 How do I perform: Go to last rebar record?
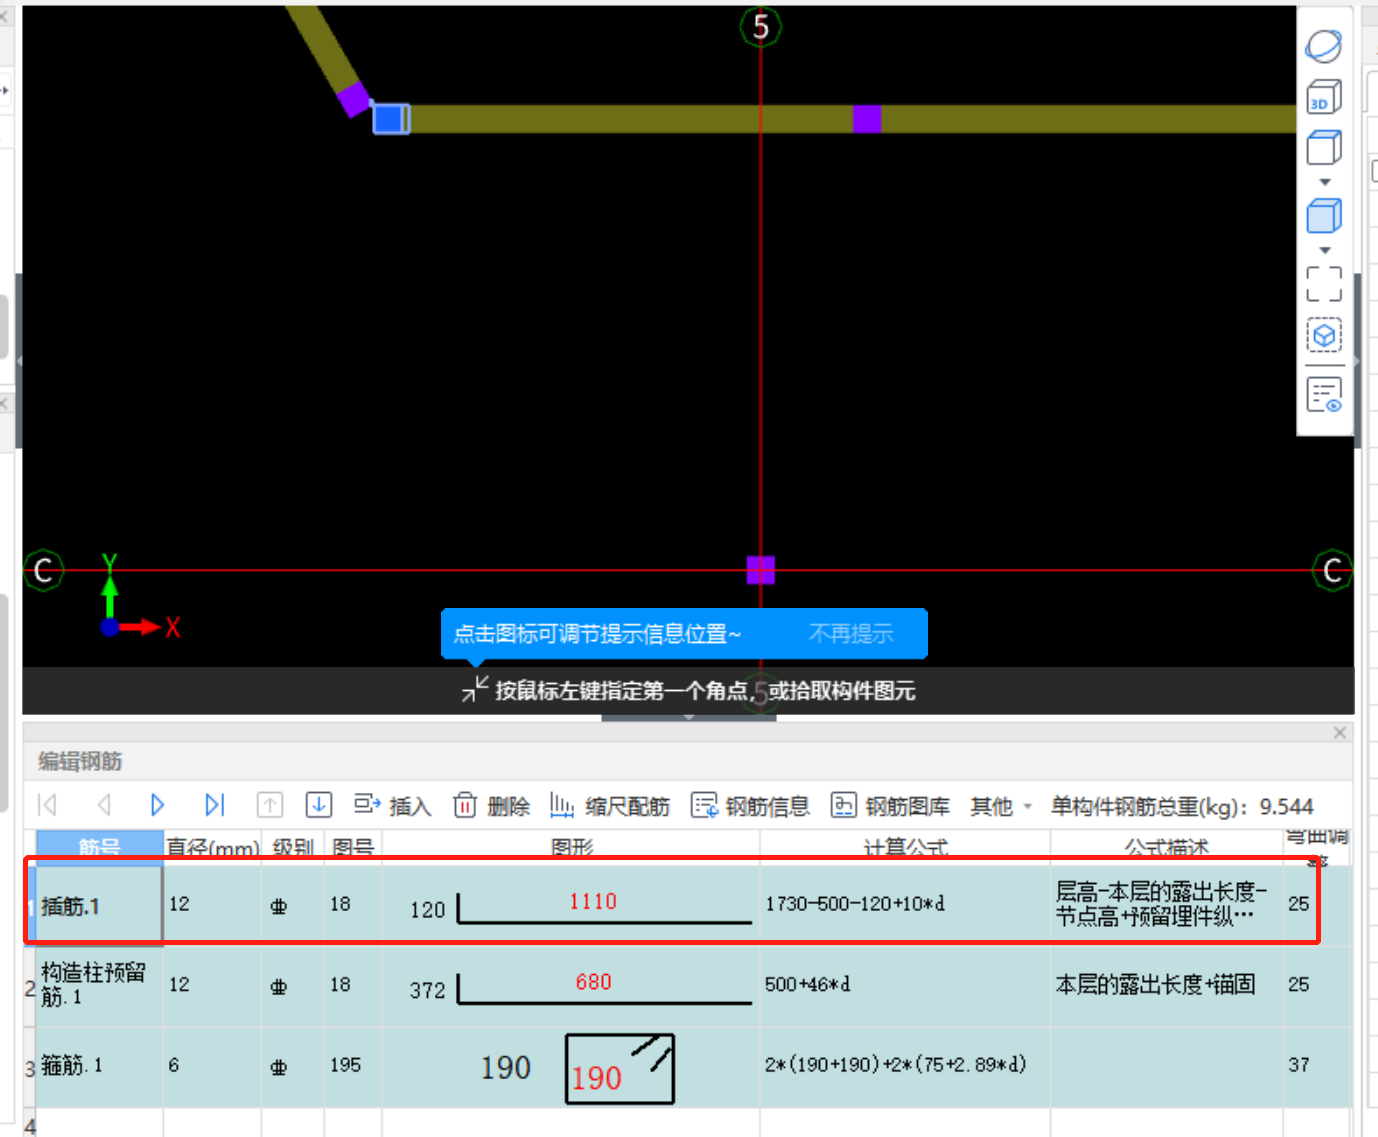pos(214,805)
